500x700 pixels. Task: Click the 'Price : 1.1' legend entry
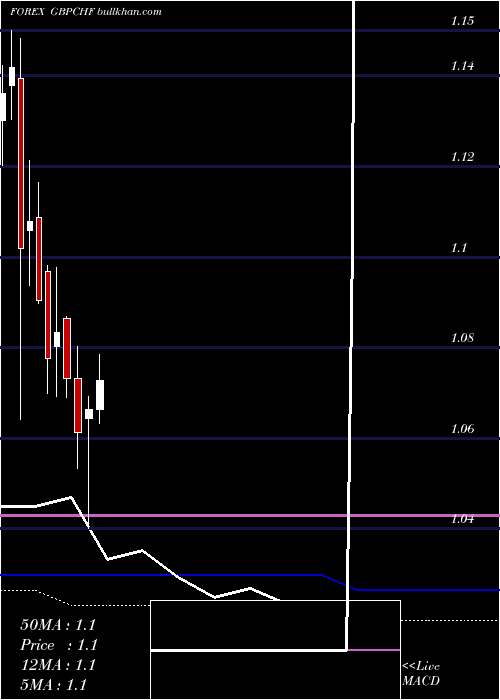tap(58, 645)
